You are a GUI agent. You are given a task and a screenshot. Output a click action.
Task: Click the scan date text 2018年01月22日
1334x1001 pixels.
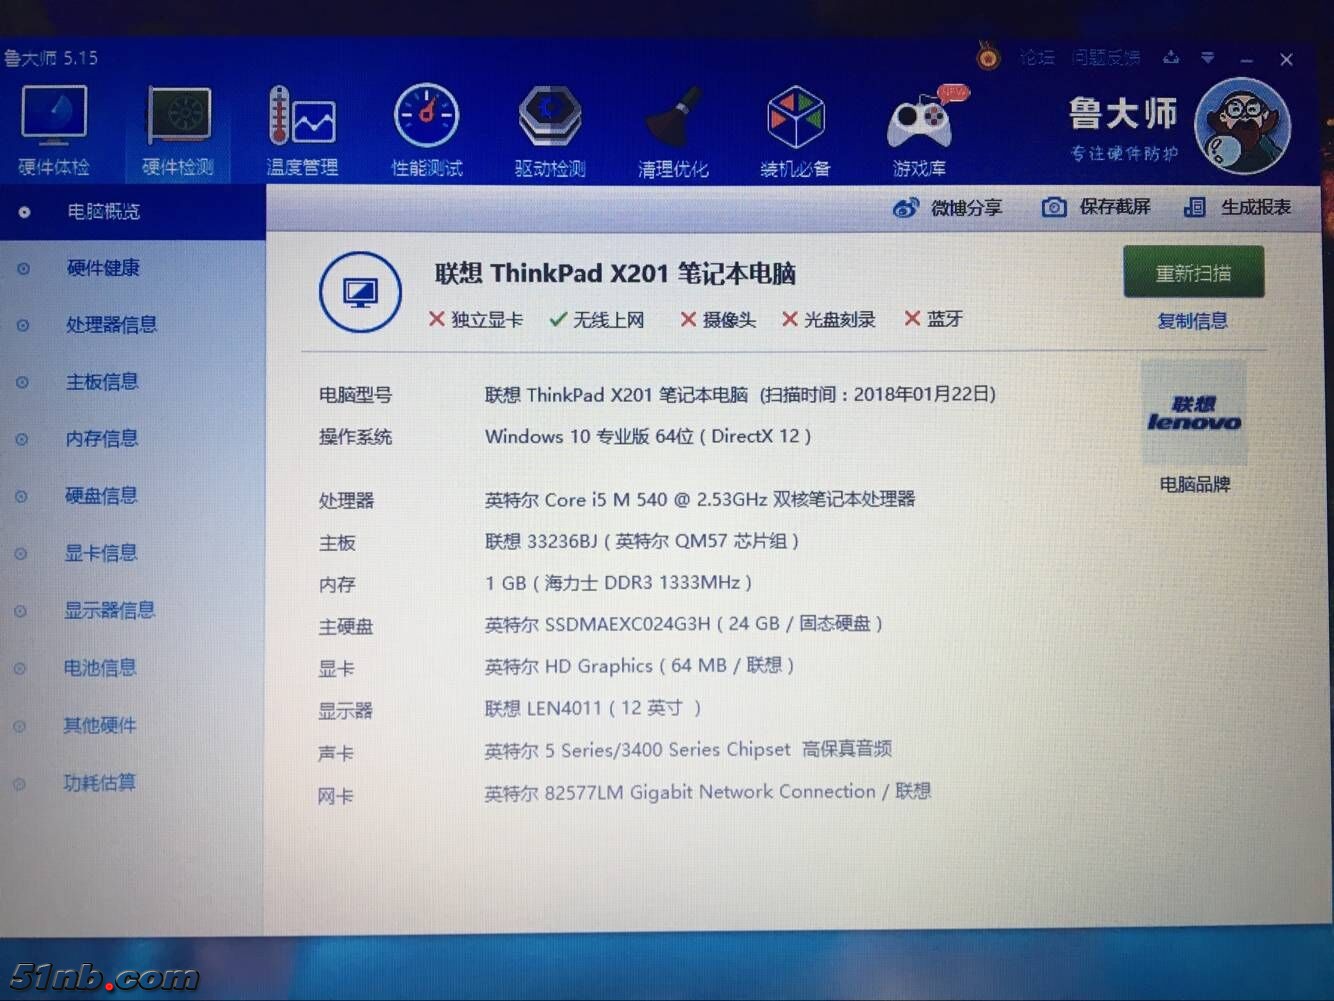coord(922,394)
